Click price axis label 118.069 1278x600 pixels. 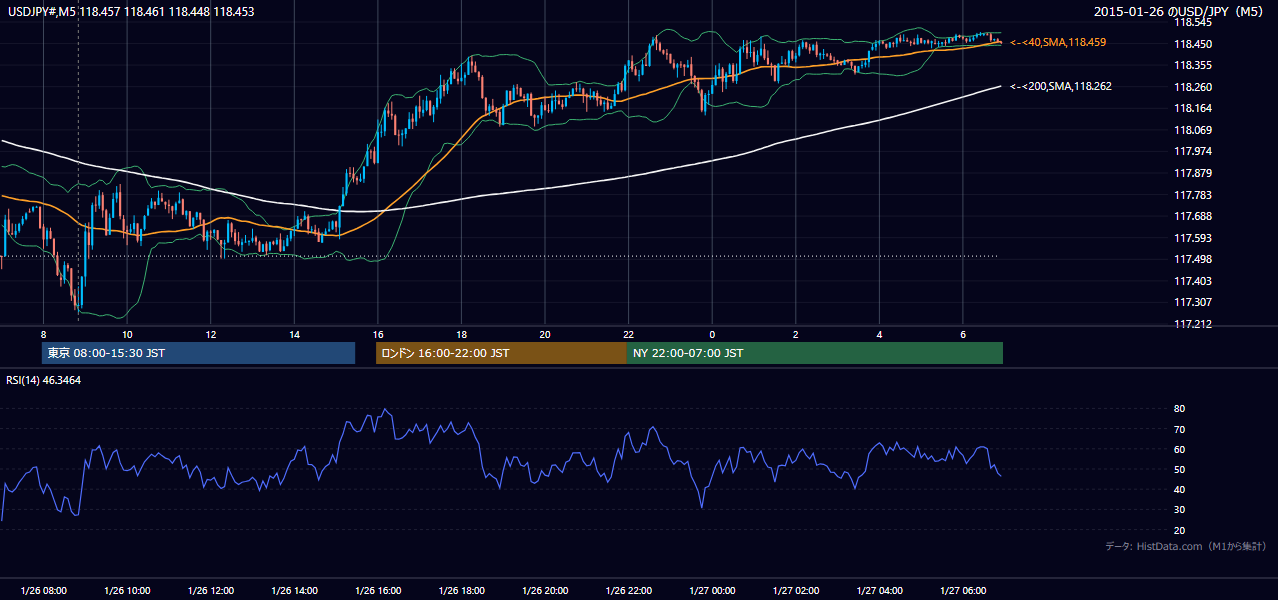pos(1192,130)
